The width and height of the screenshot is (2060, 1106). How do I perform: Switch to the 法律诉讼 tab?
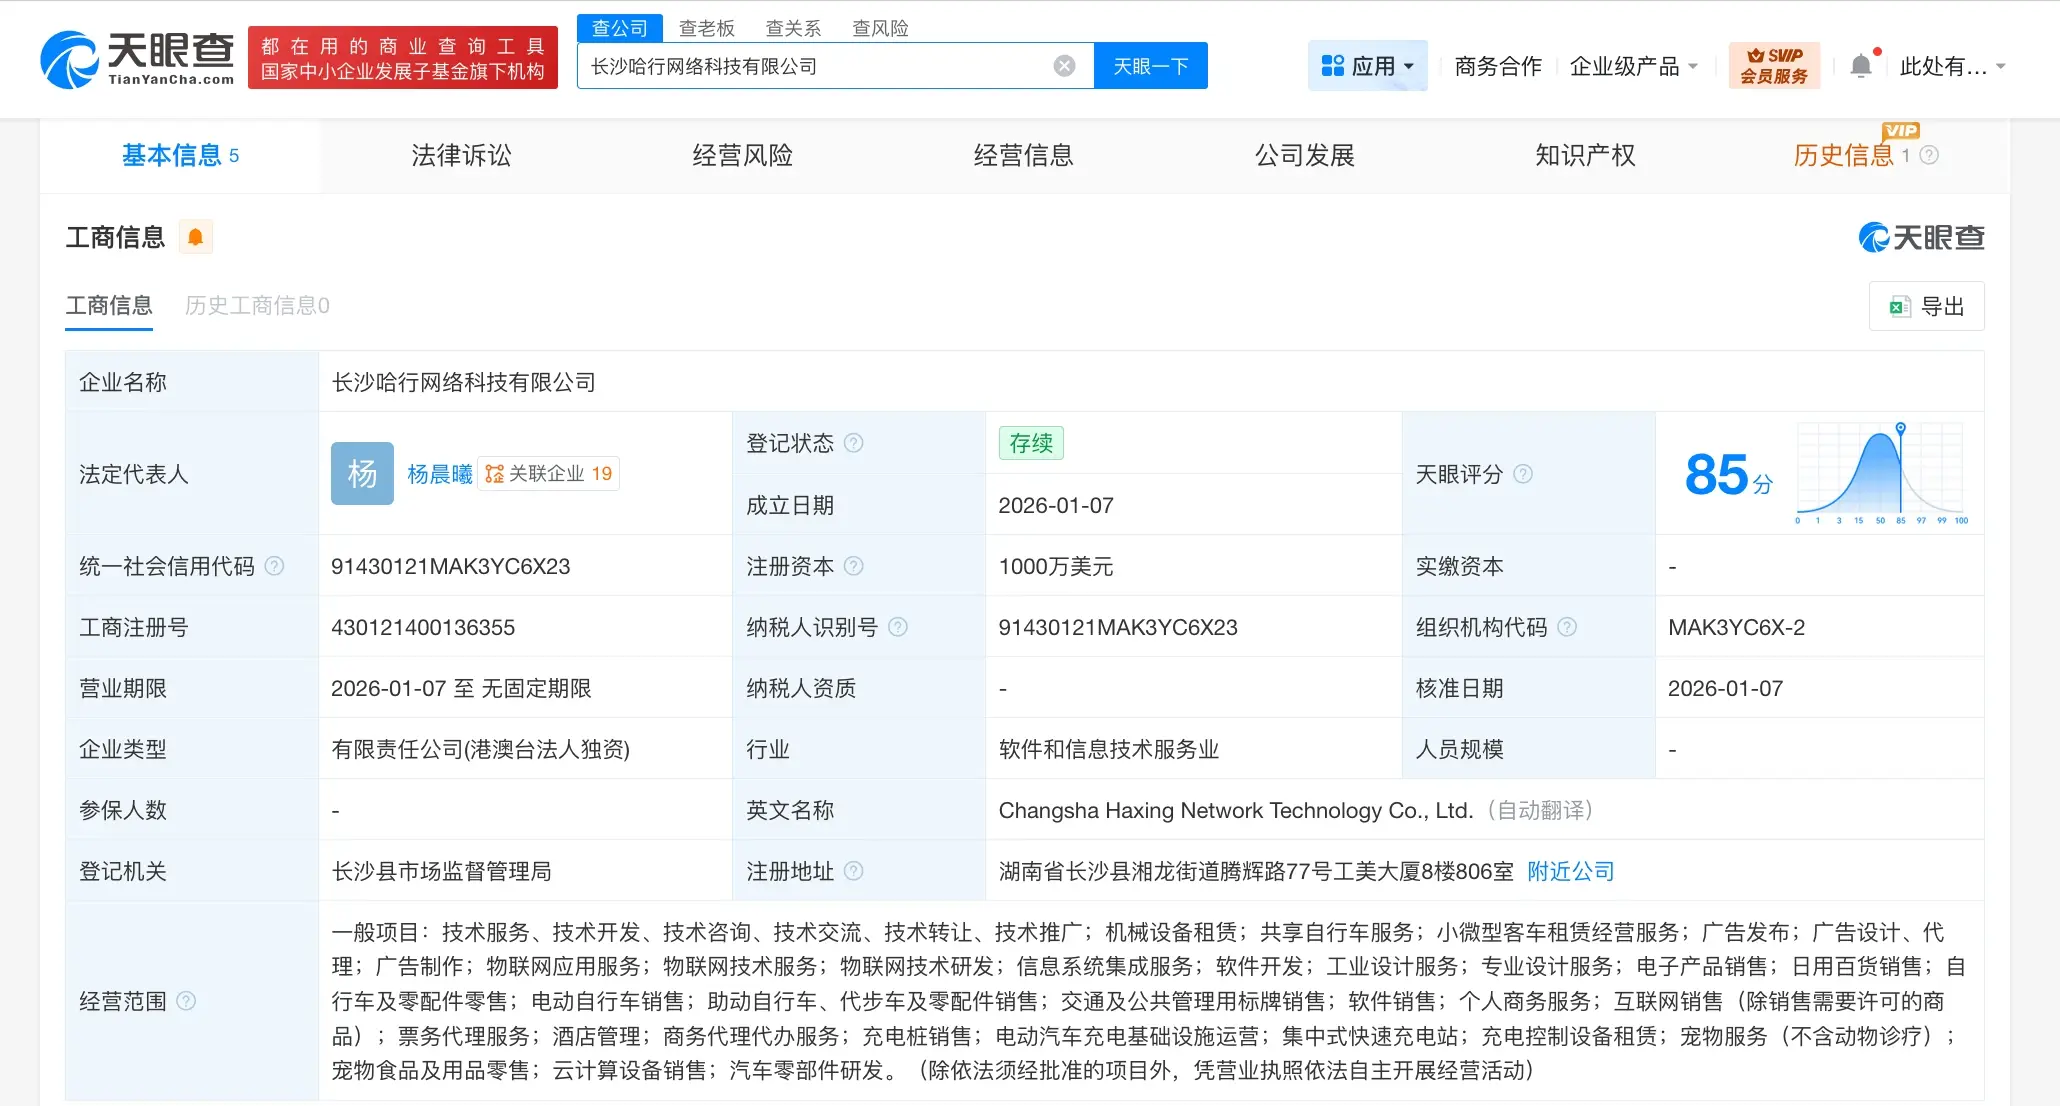coord(461,155)
